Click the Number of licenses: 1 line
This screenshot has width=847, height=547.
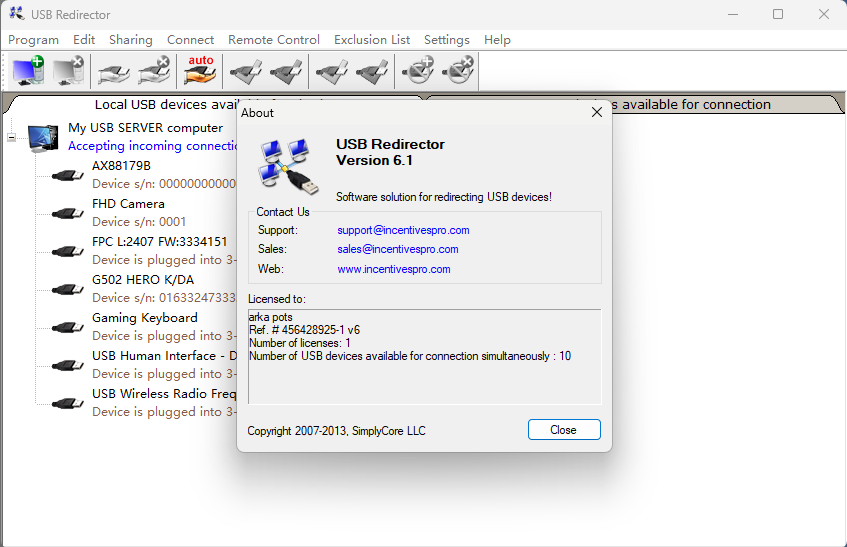(300, 343)
